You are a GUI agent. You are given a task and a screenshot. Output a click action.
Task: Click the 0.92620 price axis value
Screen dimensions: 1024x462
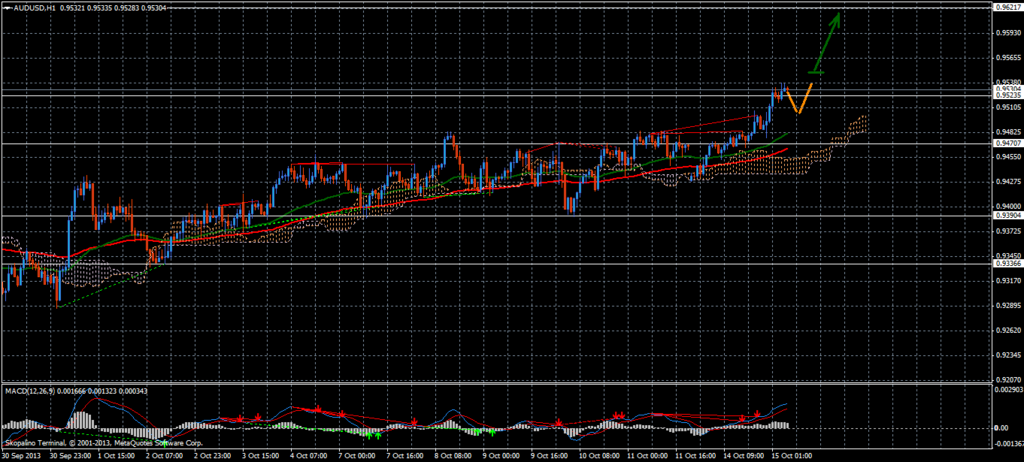tap(1010, 330)
